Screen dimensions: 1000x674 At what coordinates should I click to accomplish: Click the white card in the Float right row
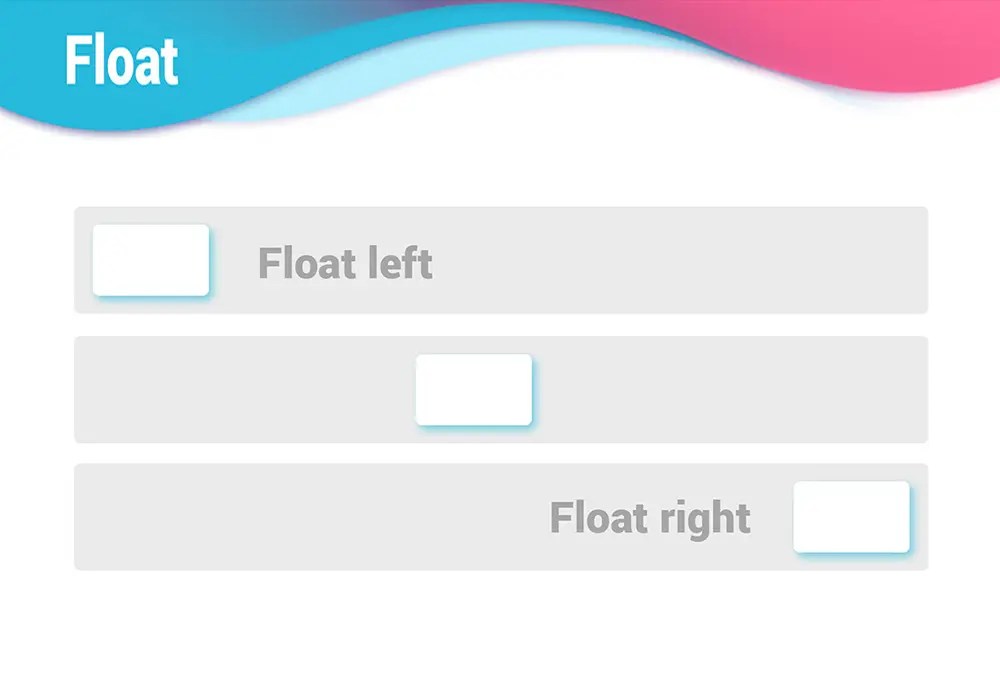click(x=849, y=518)
